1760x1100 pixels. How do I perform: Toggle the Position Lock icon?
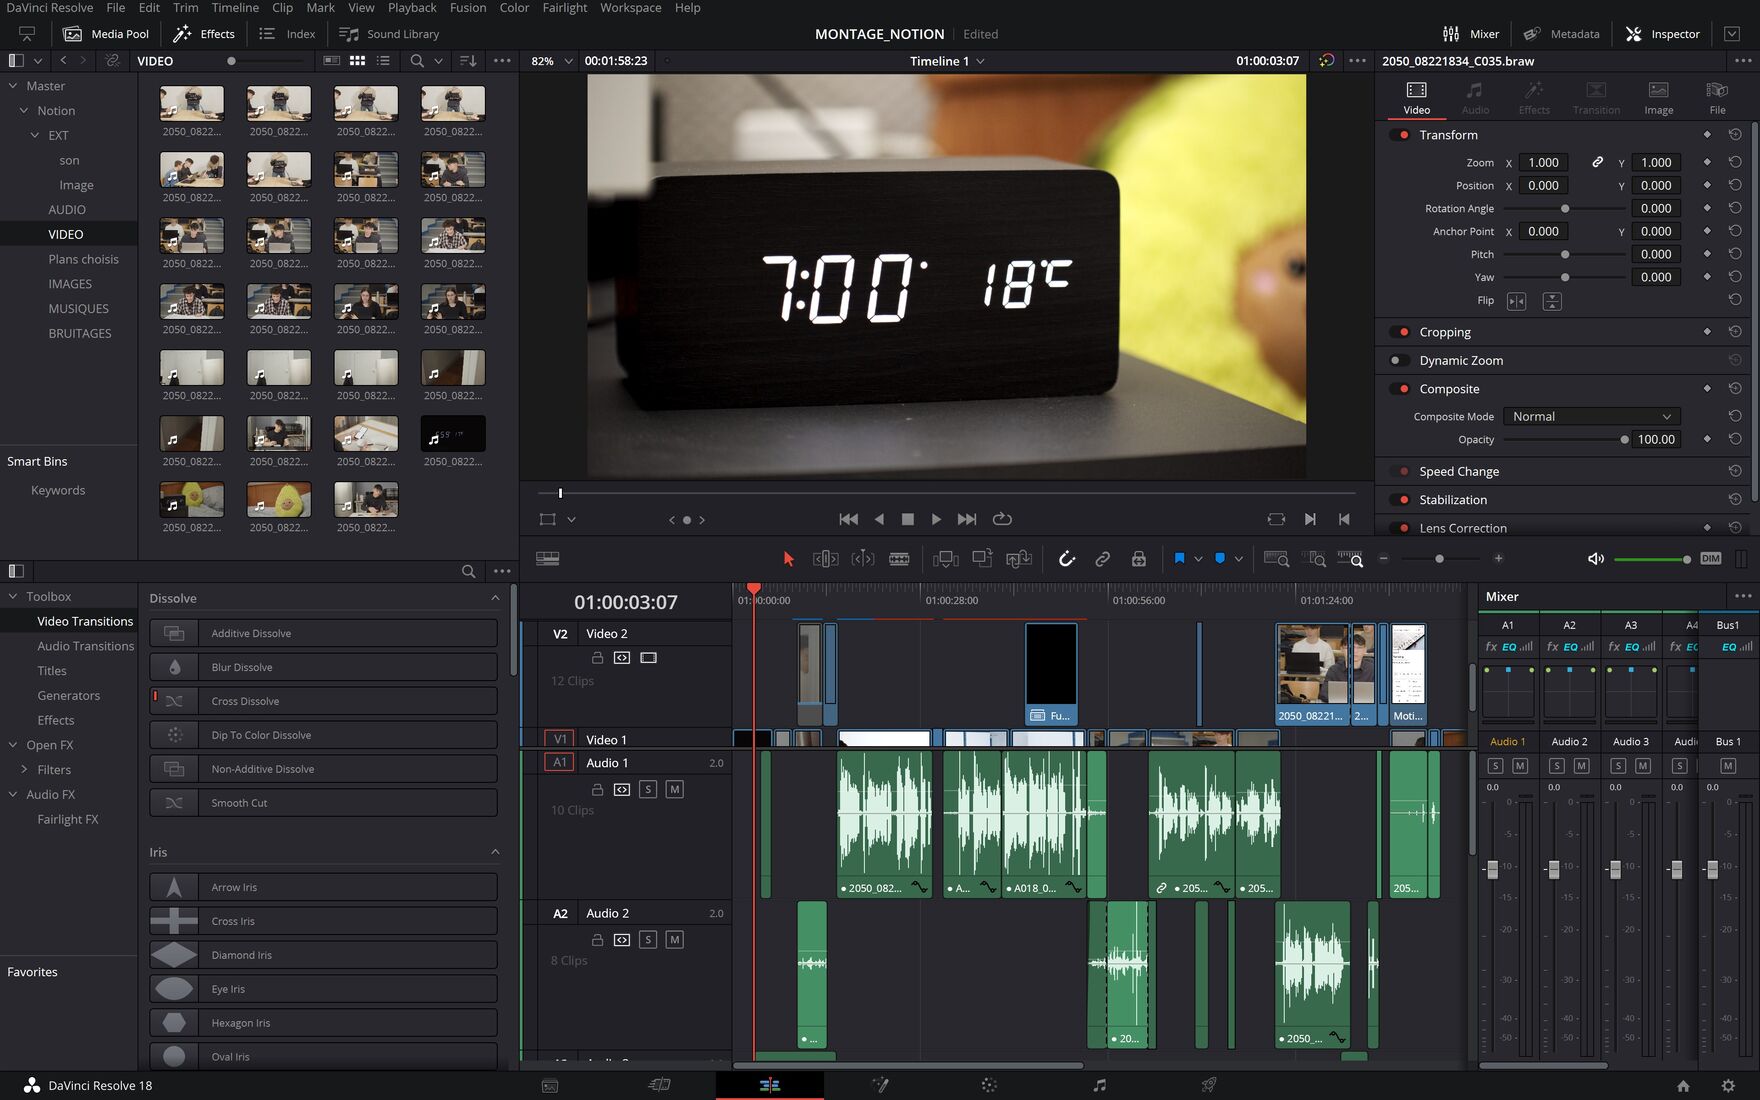point(1138,559)
